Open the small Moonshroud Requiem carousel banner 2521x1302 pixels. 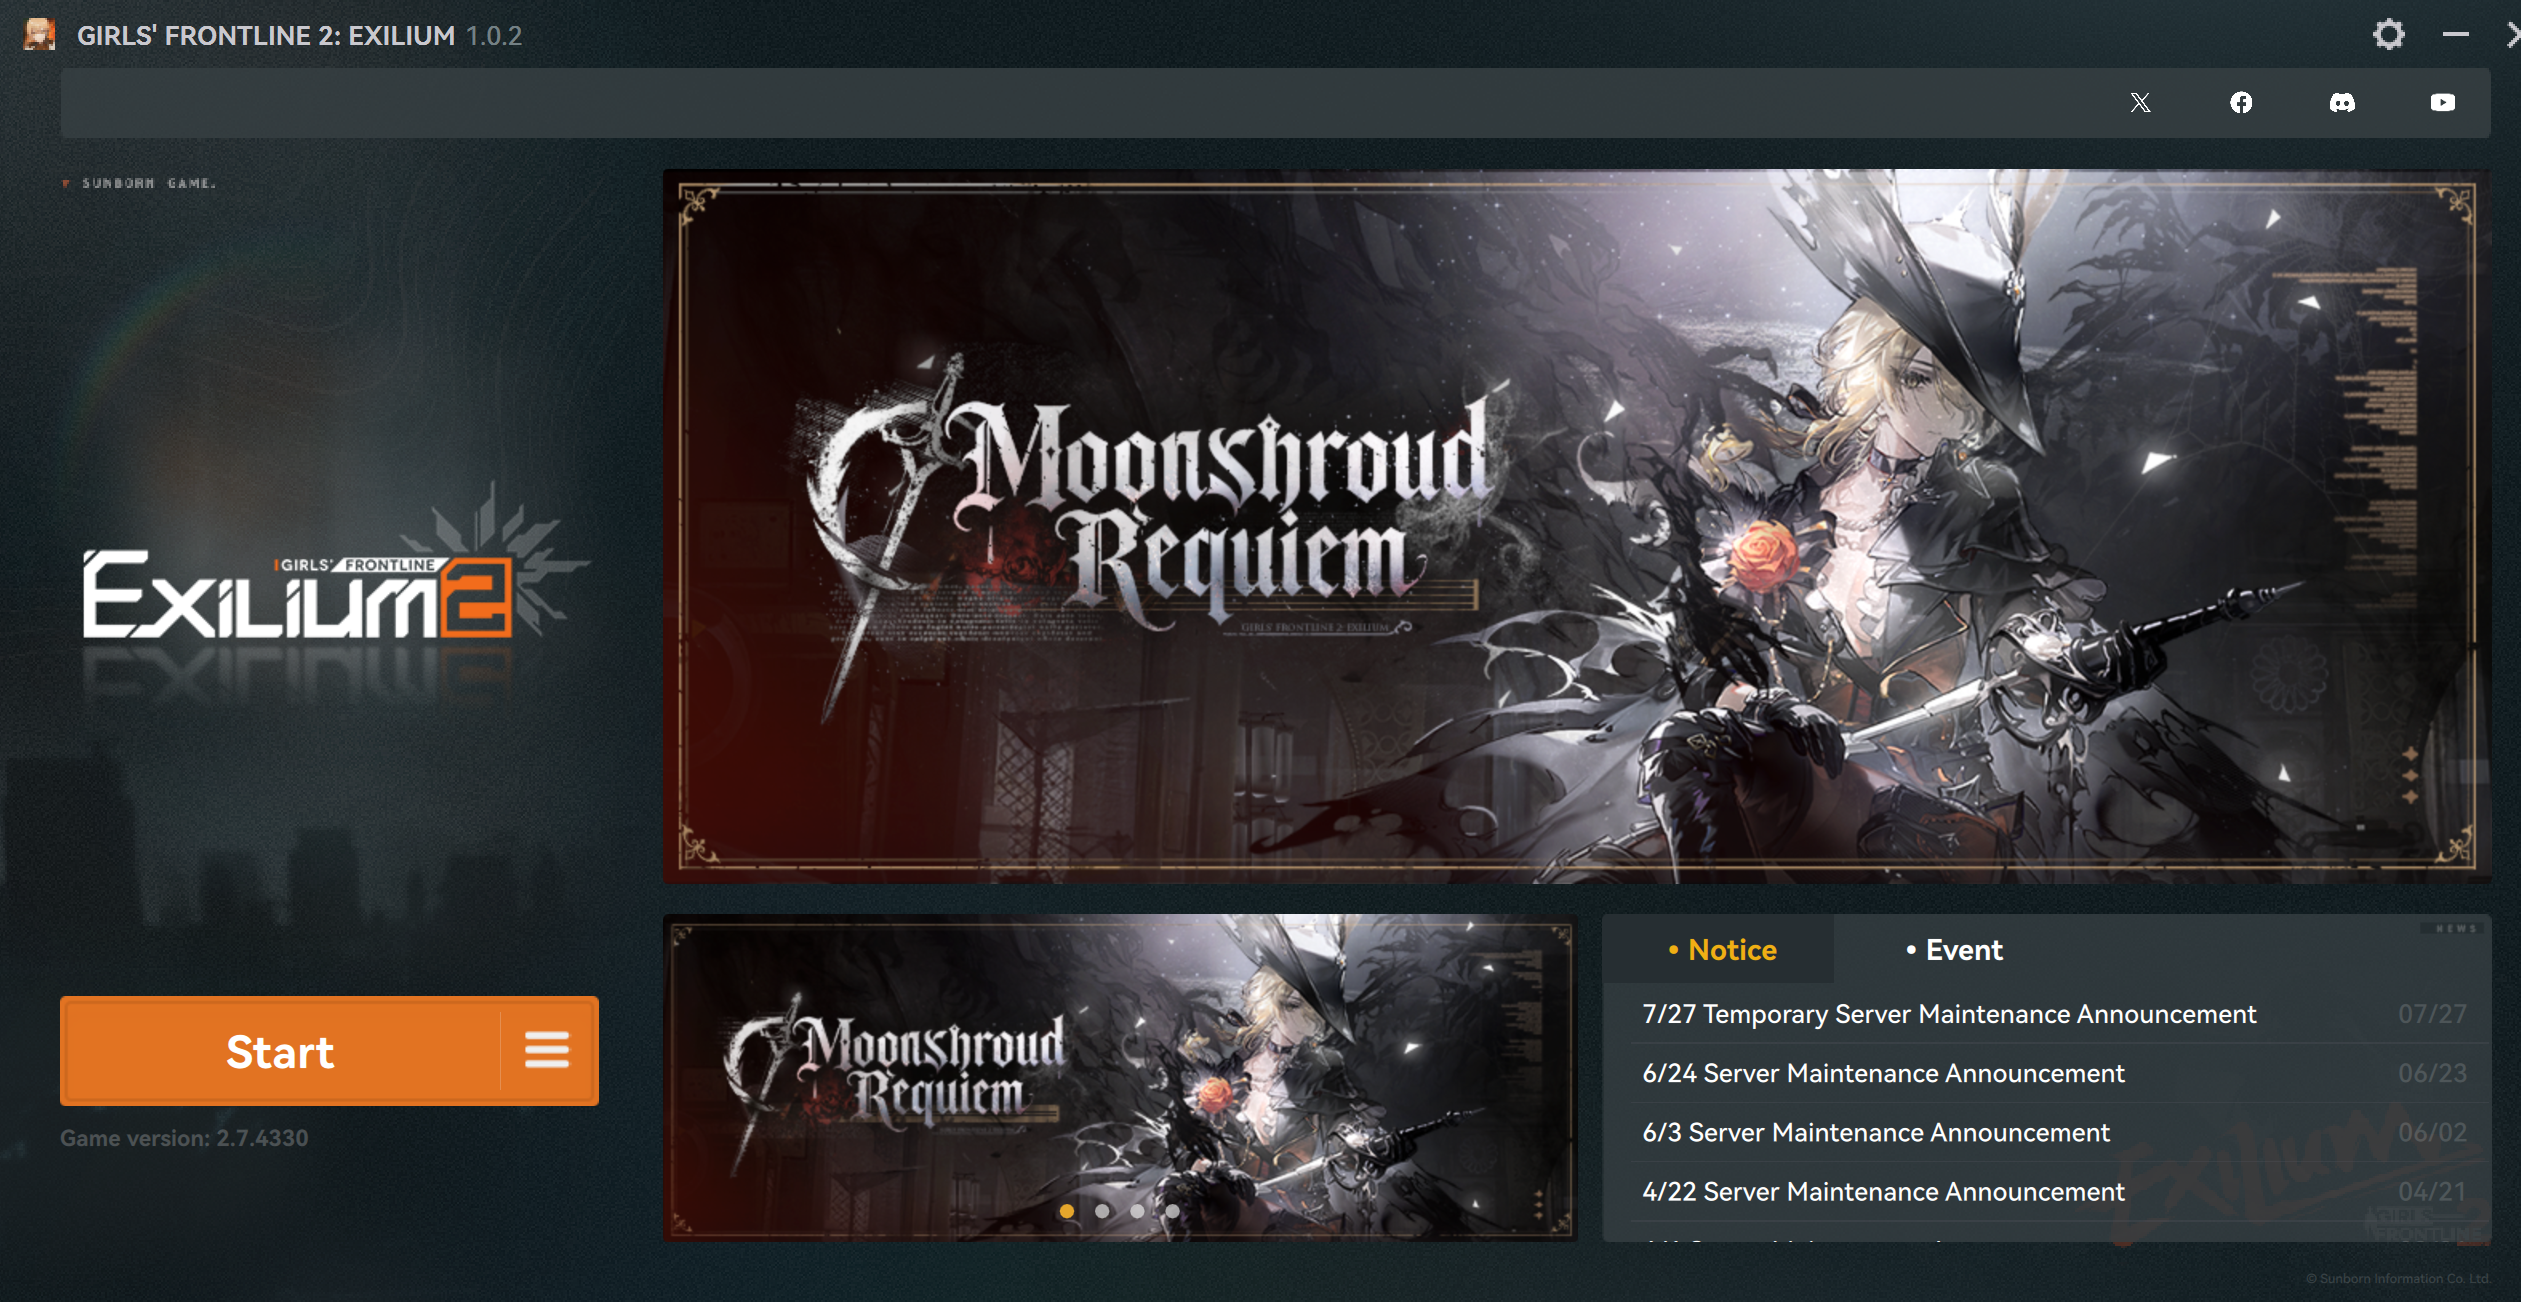[x=1120, y=1078]
